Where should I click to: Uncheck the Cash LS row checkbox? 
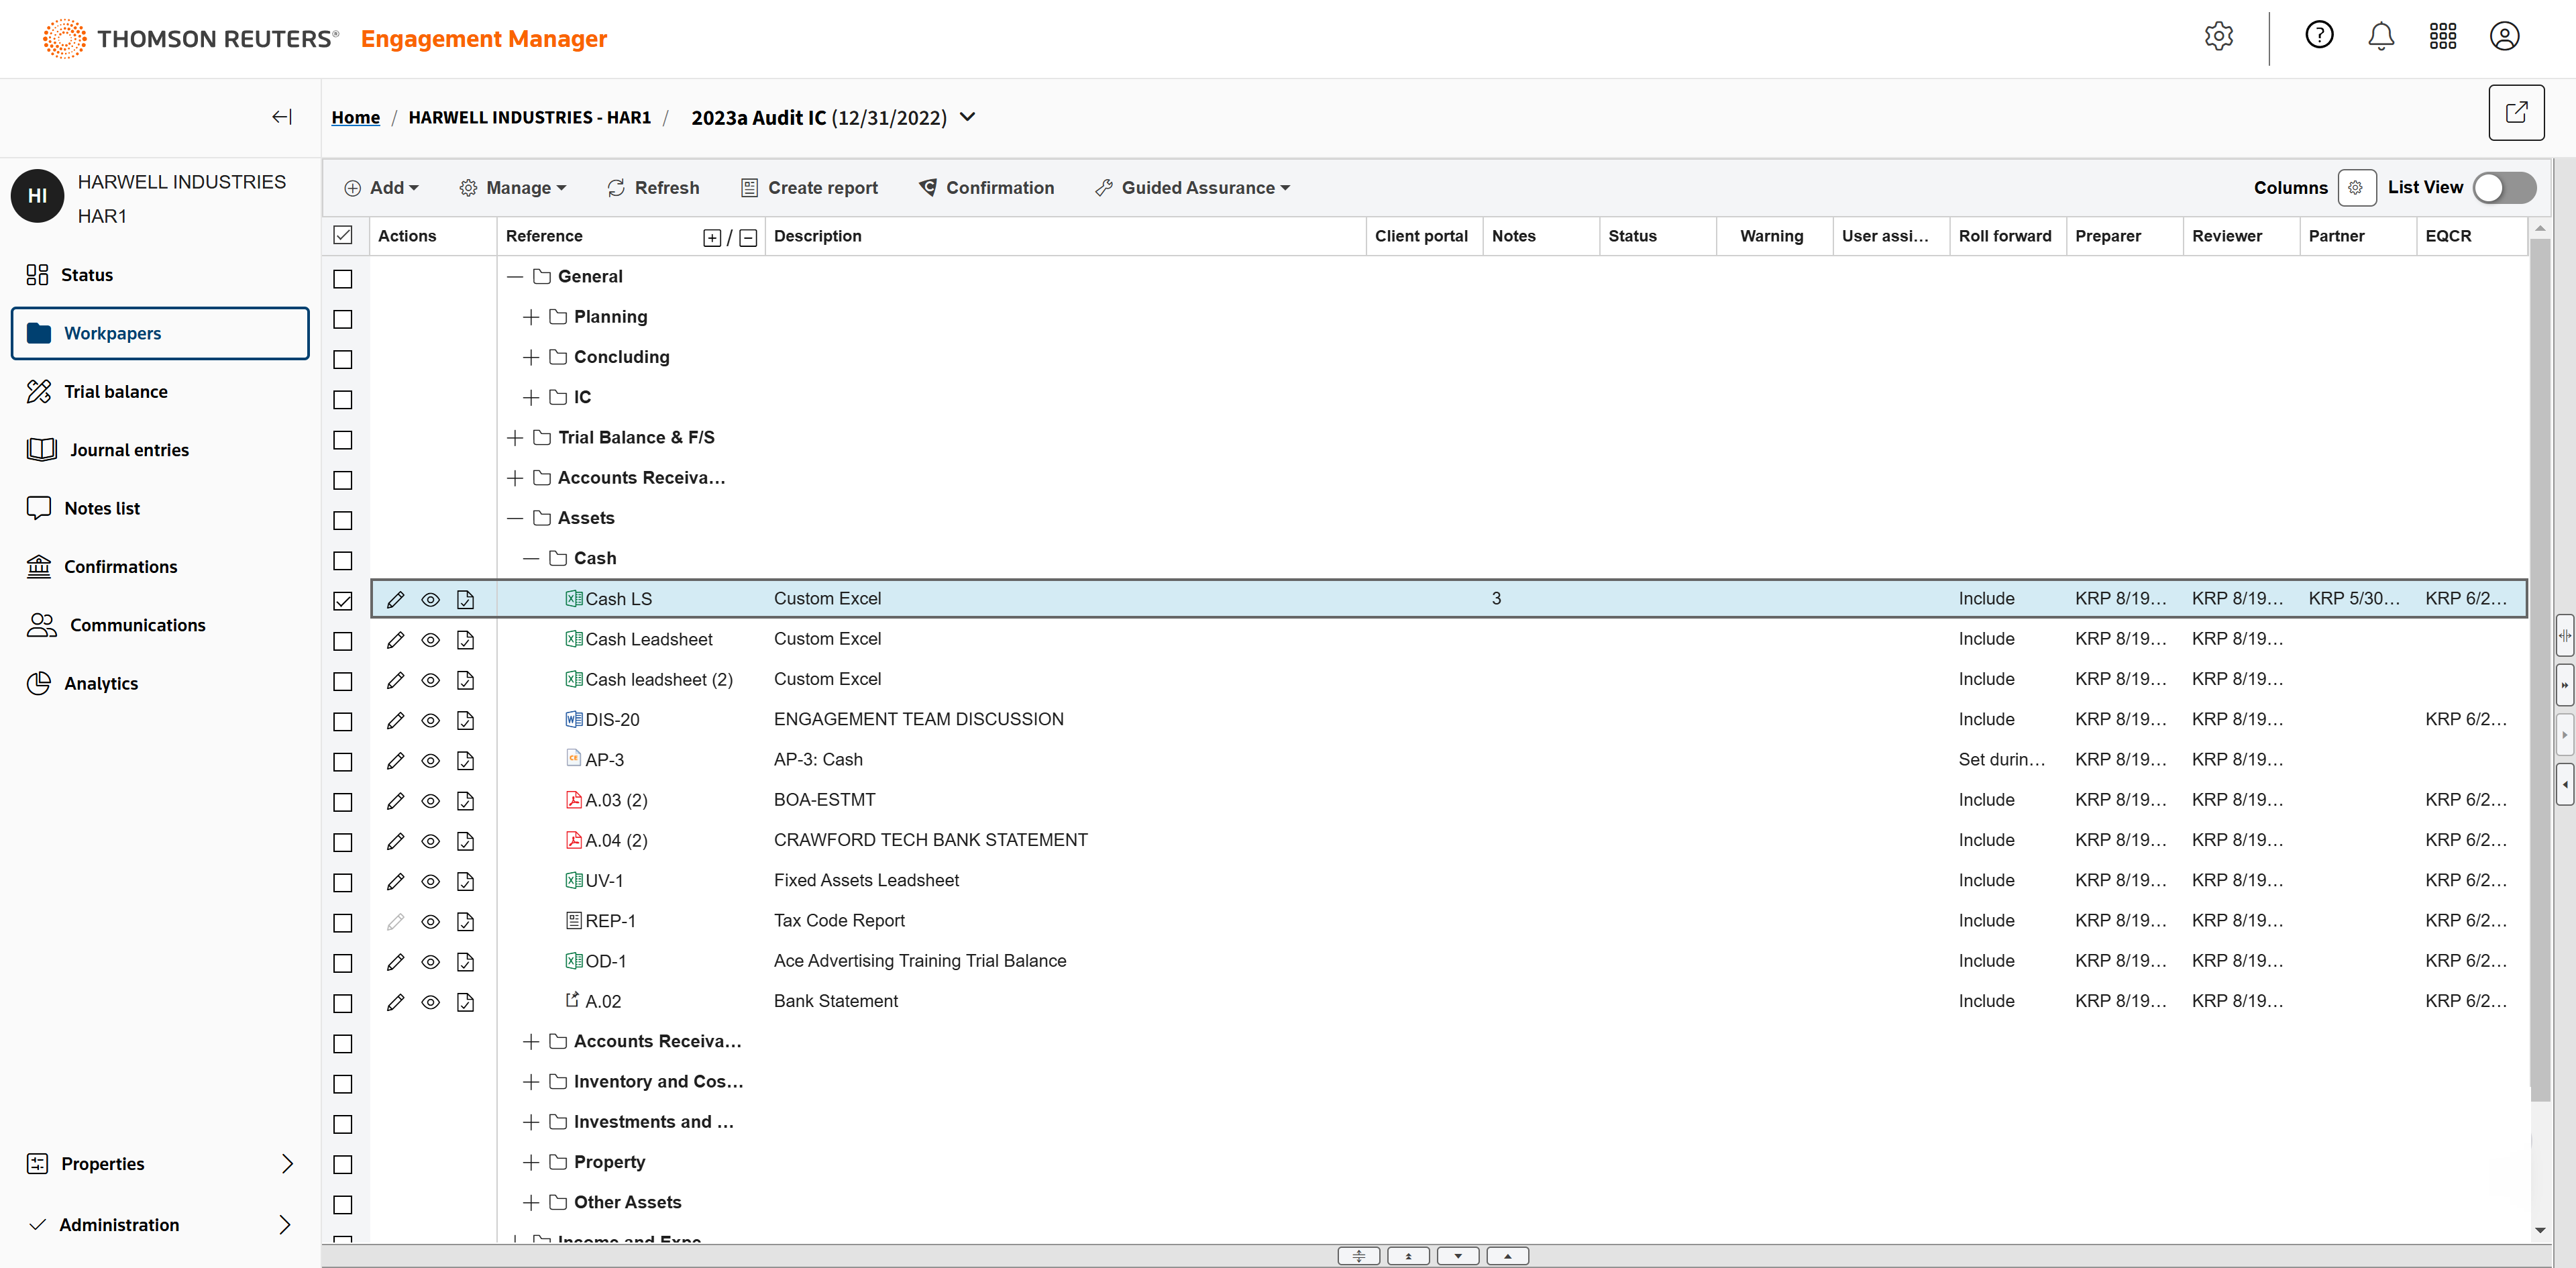pyautogui.click(x=343, y=600)
